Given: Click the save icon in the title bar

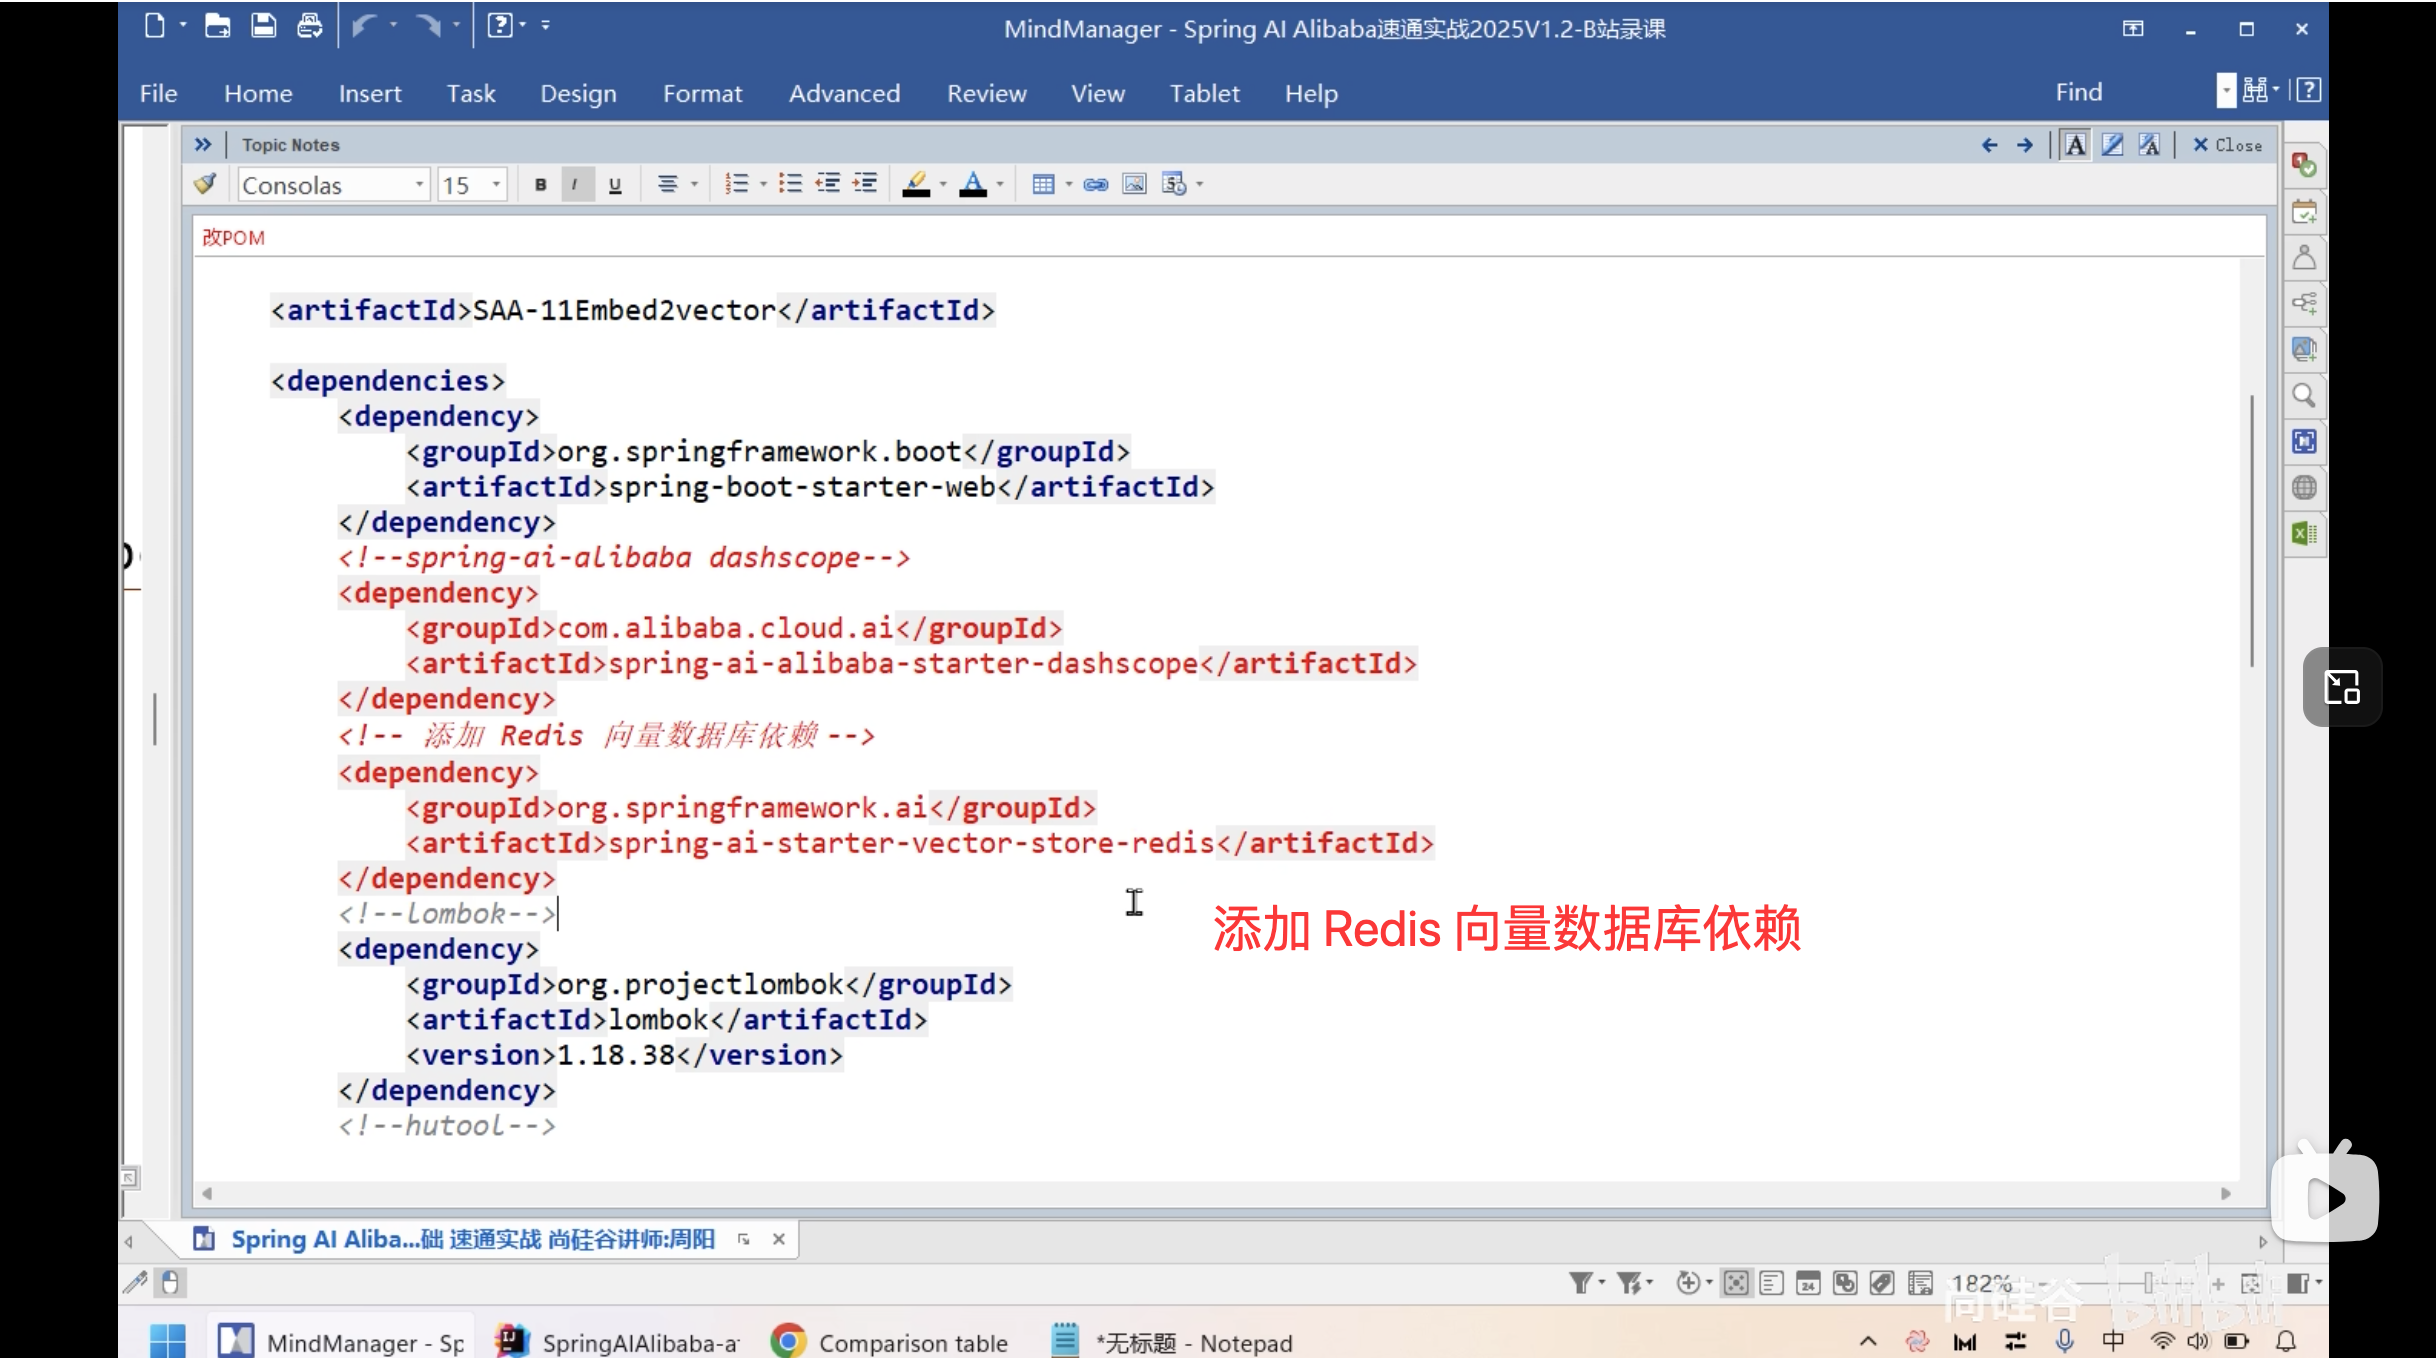Looking at the screenshot, I should [x=263, y=26].
